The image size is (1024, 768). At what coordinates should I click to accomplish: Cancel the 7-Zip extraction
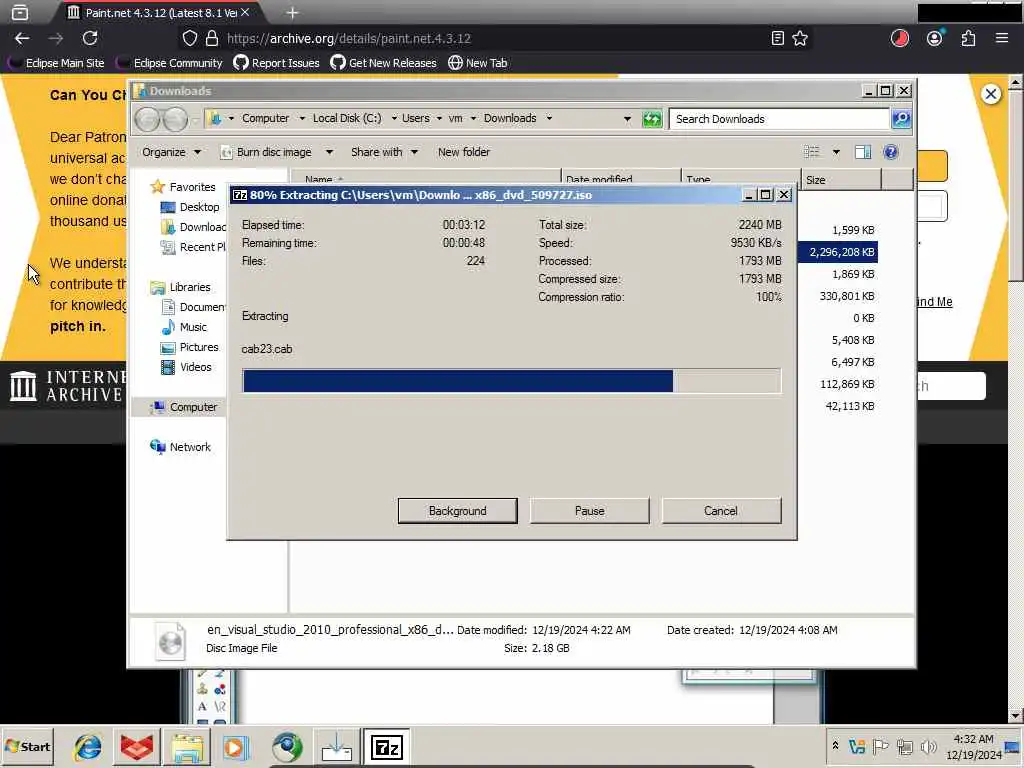point(721,511)
